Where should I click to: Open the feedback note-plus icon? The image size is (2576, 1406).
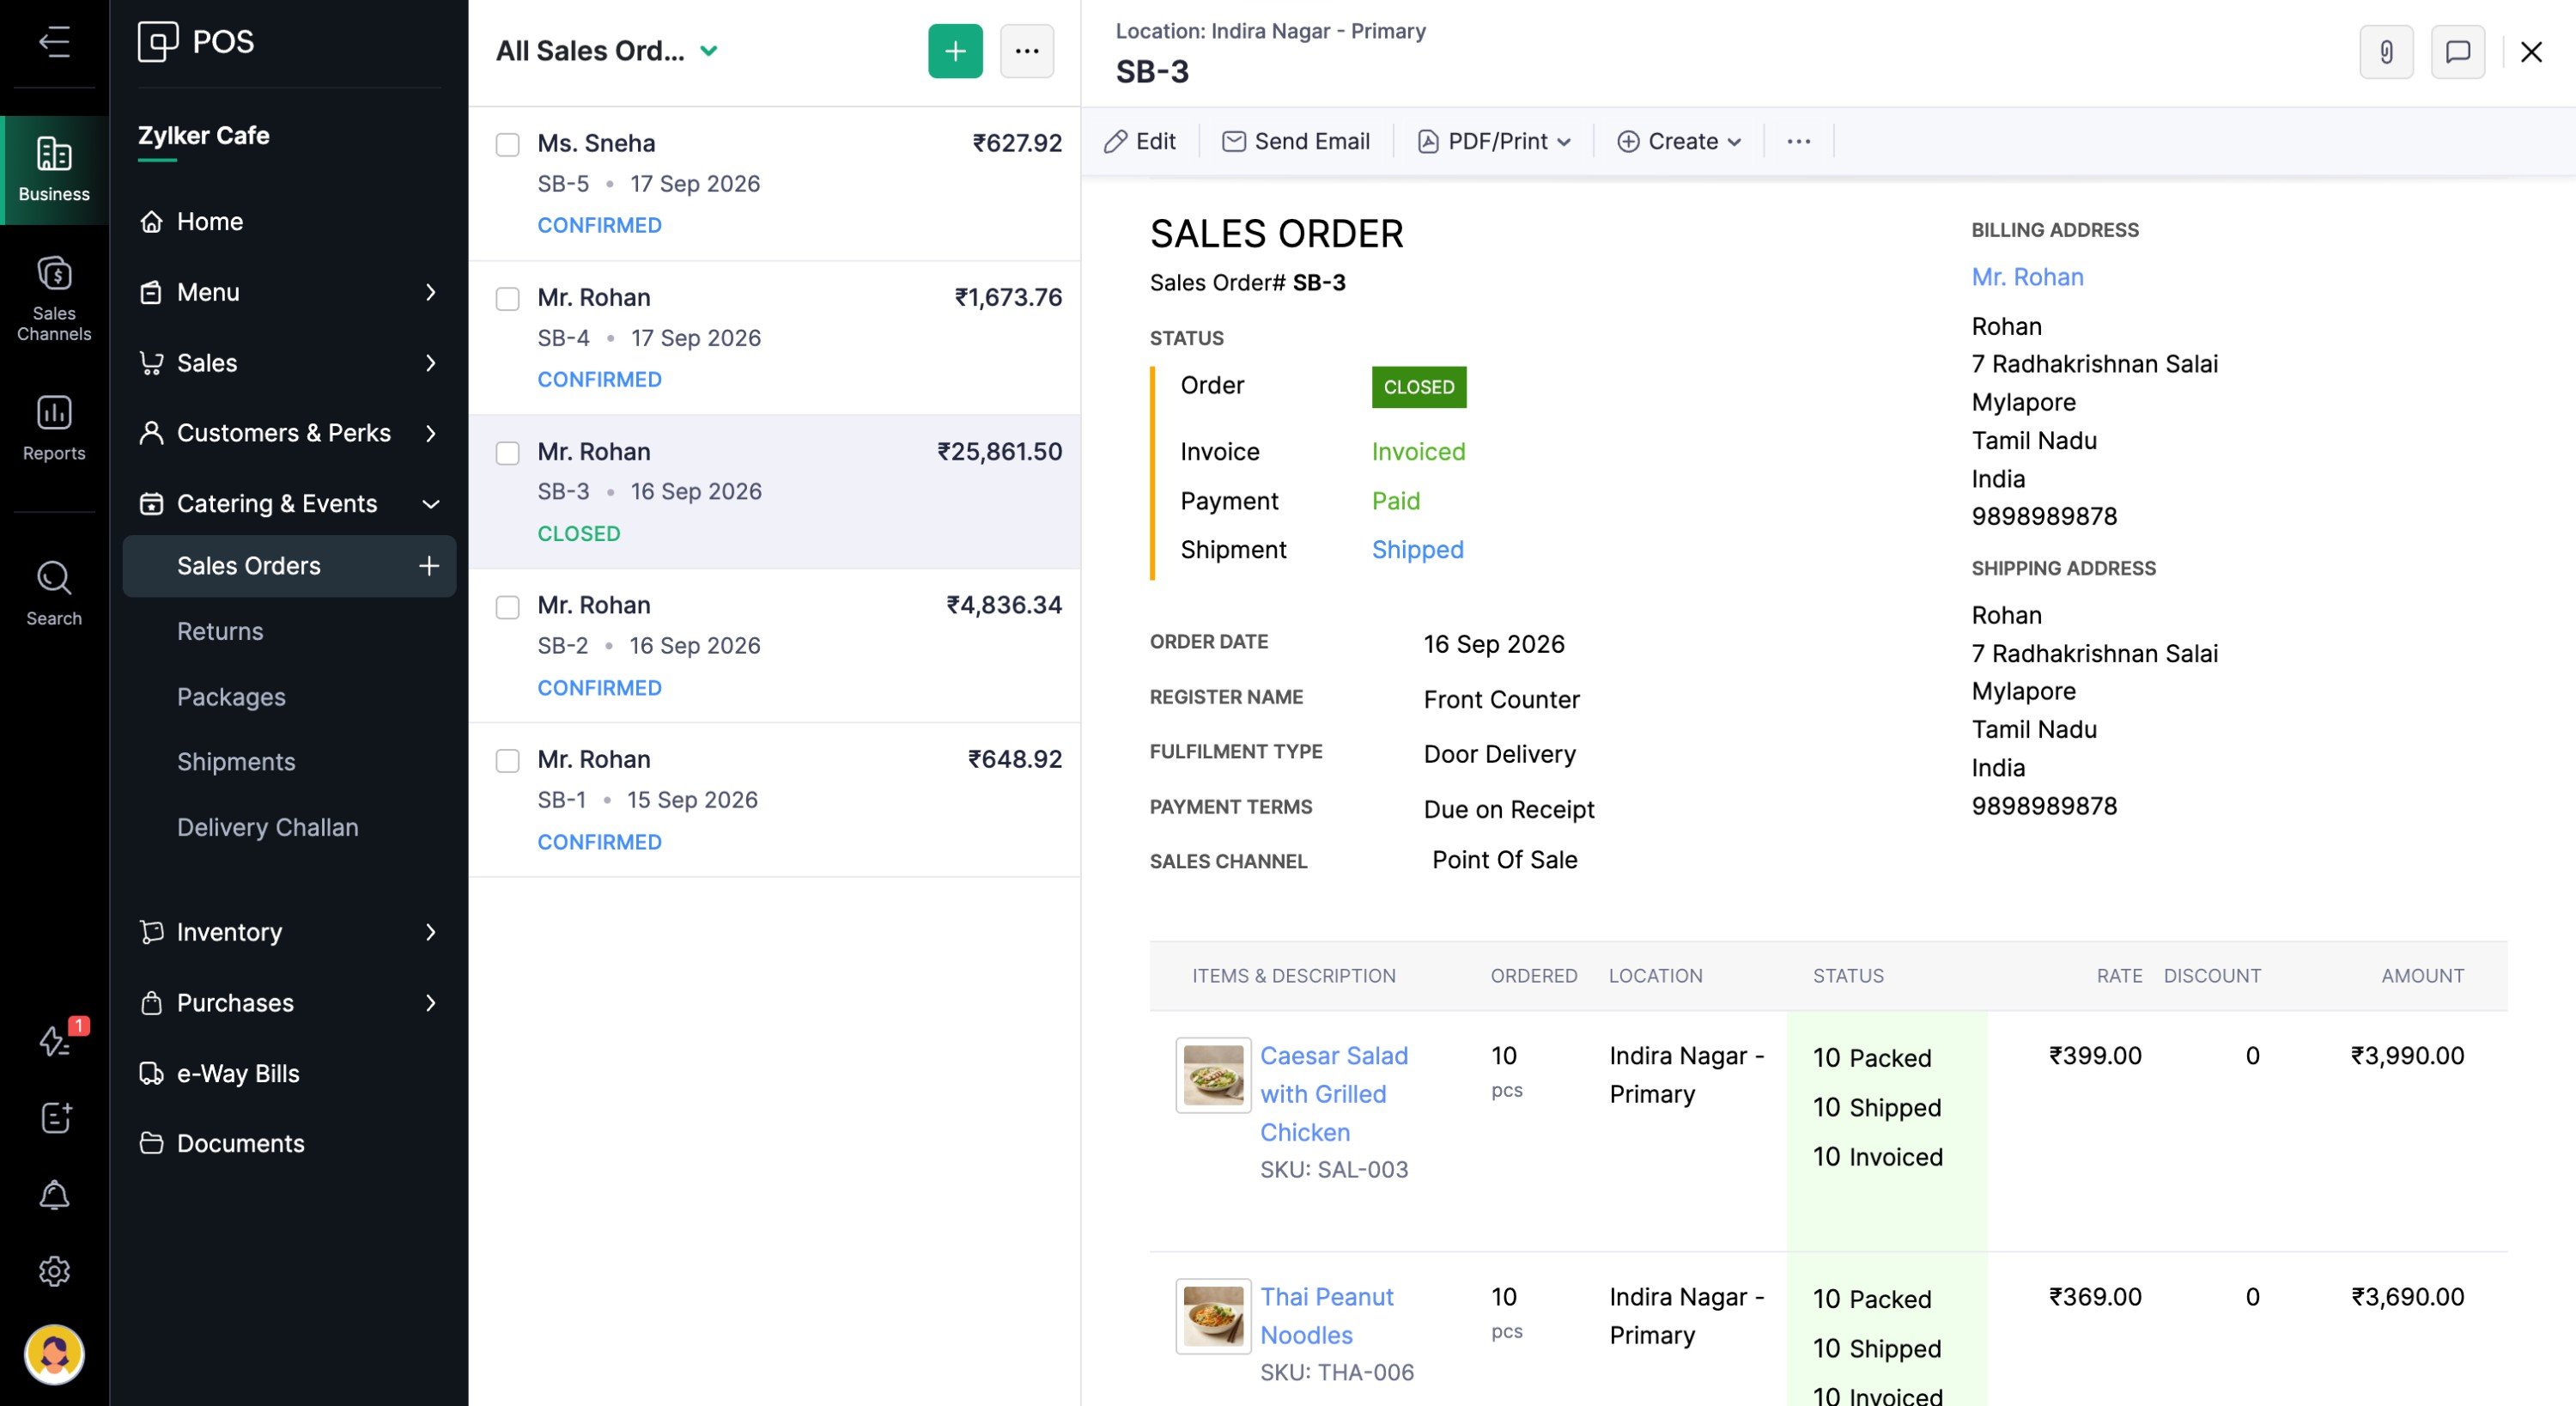click(56, 1117)
